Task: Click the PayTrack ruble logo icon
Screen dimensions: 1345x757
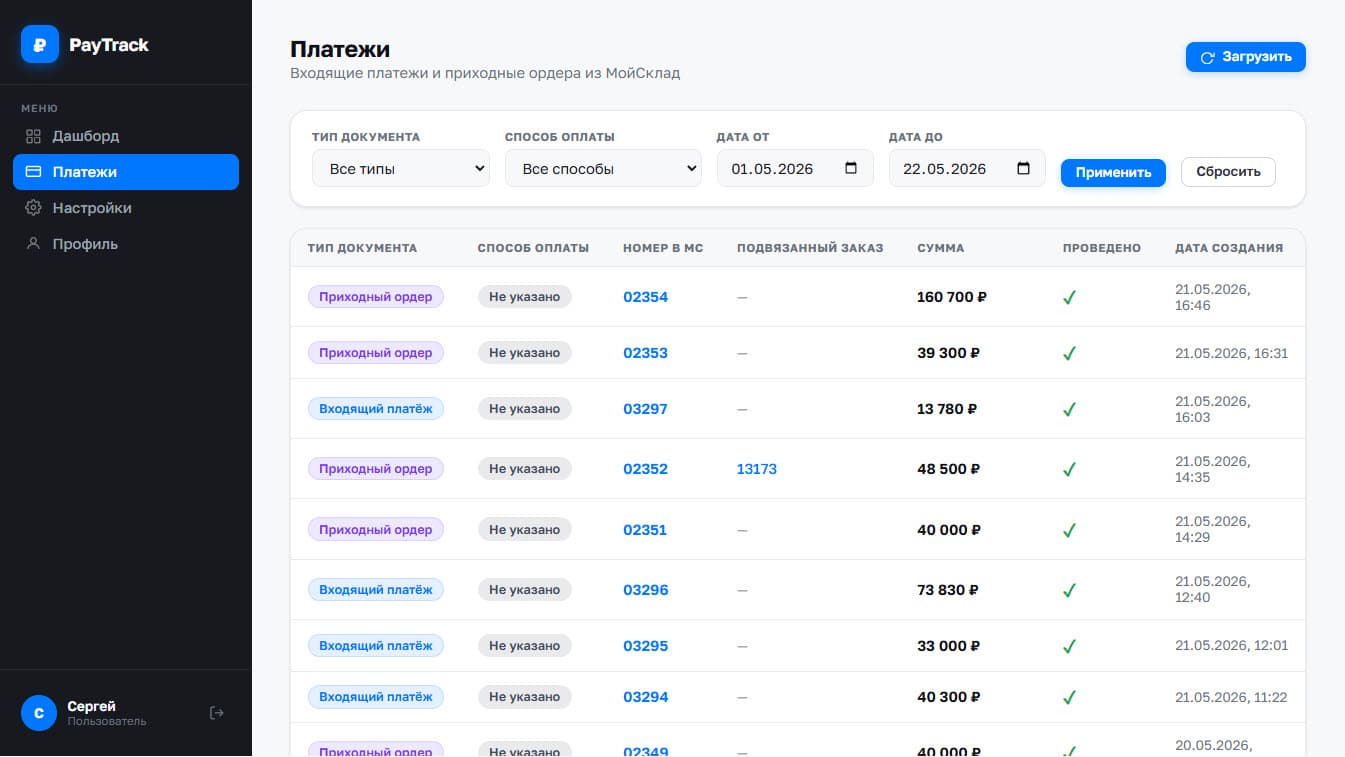Action: (x=40, y=44)
